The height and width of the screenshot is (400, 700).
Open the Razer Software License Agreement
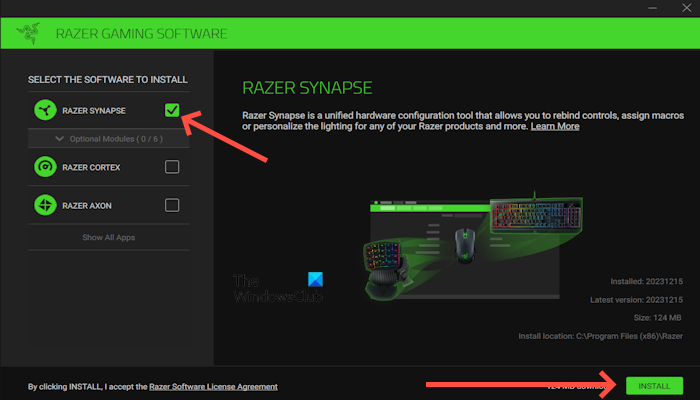tap(213, 387)
